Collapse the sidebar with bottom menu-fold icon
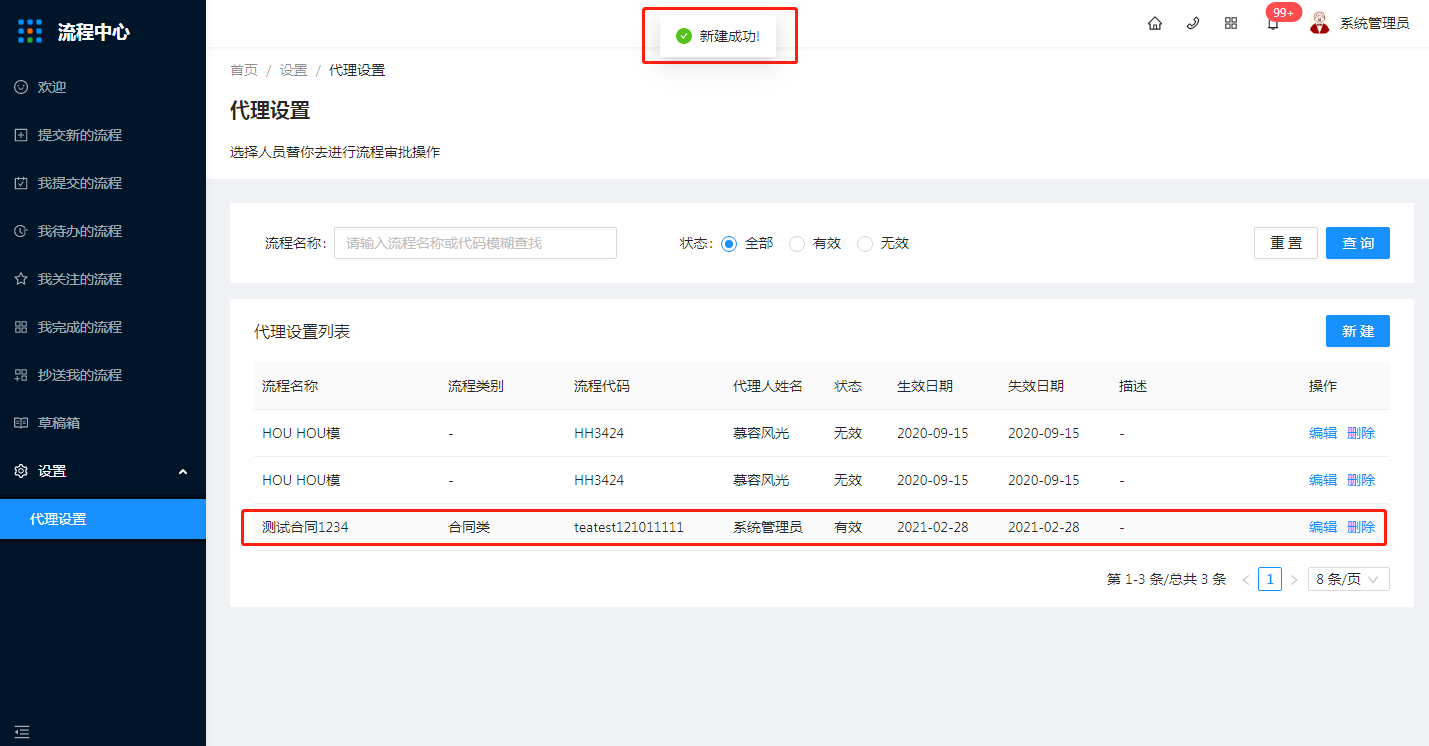This screenshot has width=1429, height=746. tap(22, 732)
